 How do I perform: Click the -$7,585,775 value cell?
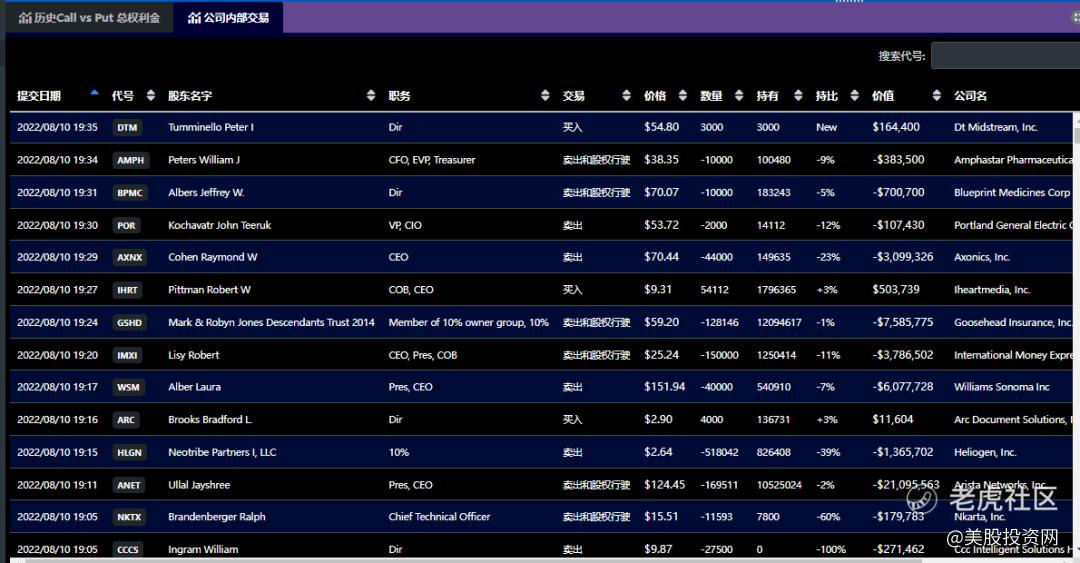click(x=902, y=323)
